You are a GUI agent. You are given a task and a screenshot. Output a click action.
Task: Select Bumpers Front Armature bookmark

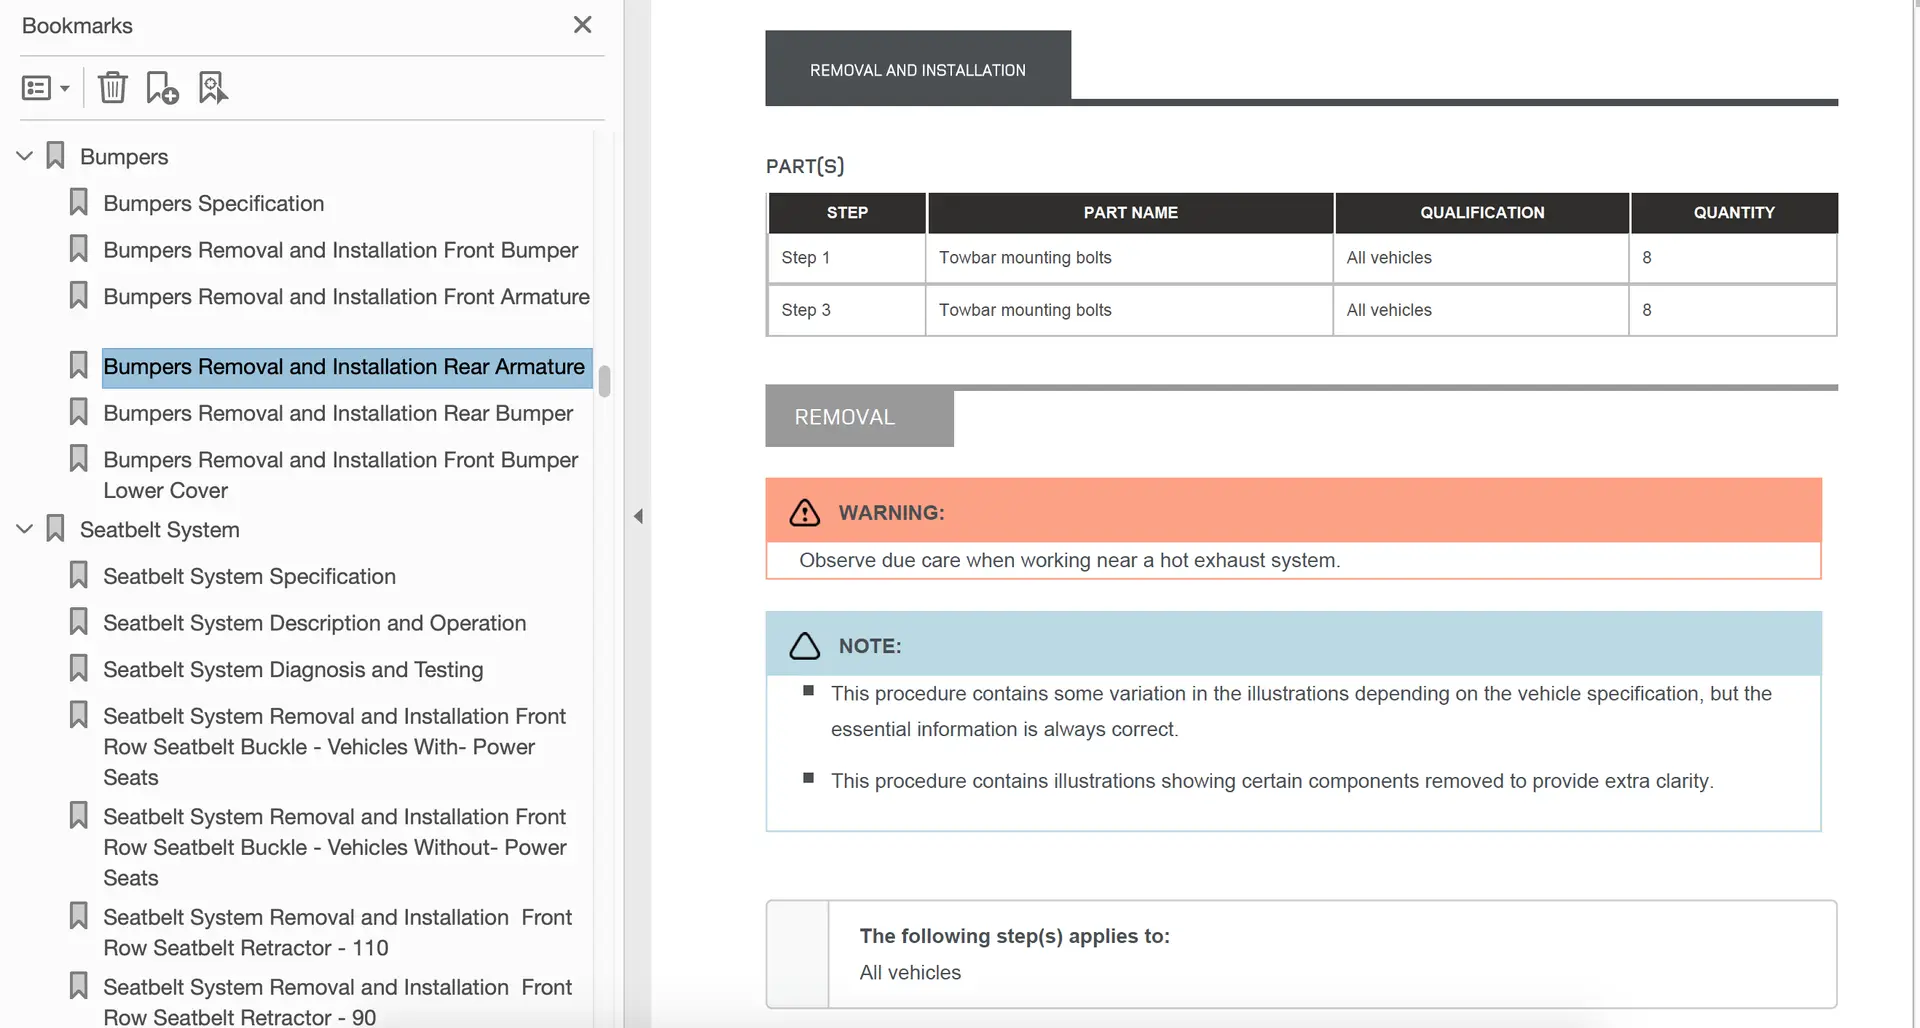[x=346, y=297]
